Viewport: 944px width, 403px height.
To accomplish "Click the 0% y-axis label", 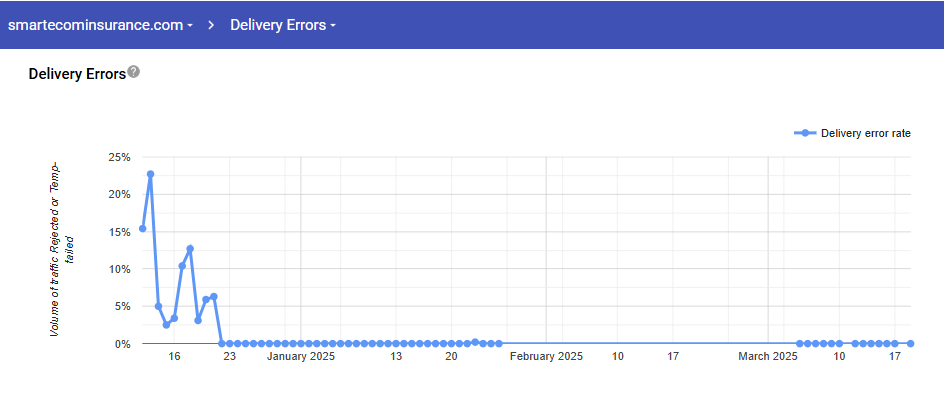I will click(x=122, y=344).
